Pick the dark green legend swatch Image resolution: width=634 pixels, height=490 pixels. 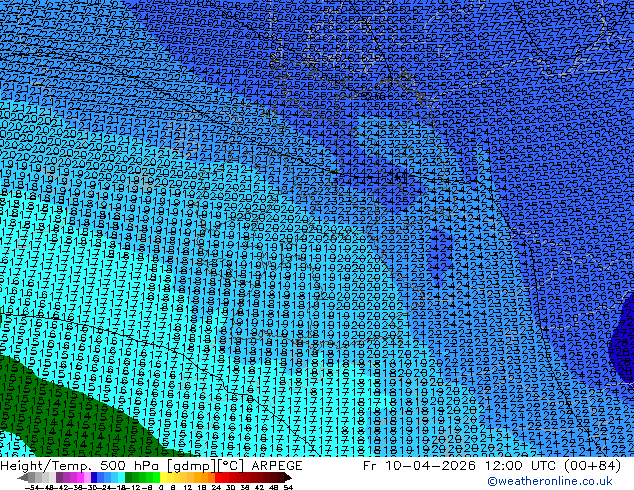click(129, 477)
